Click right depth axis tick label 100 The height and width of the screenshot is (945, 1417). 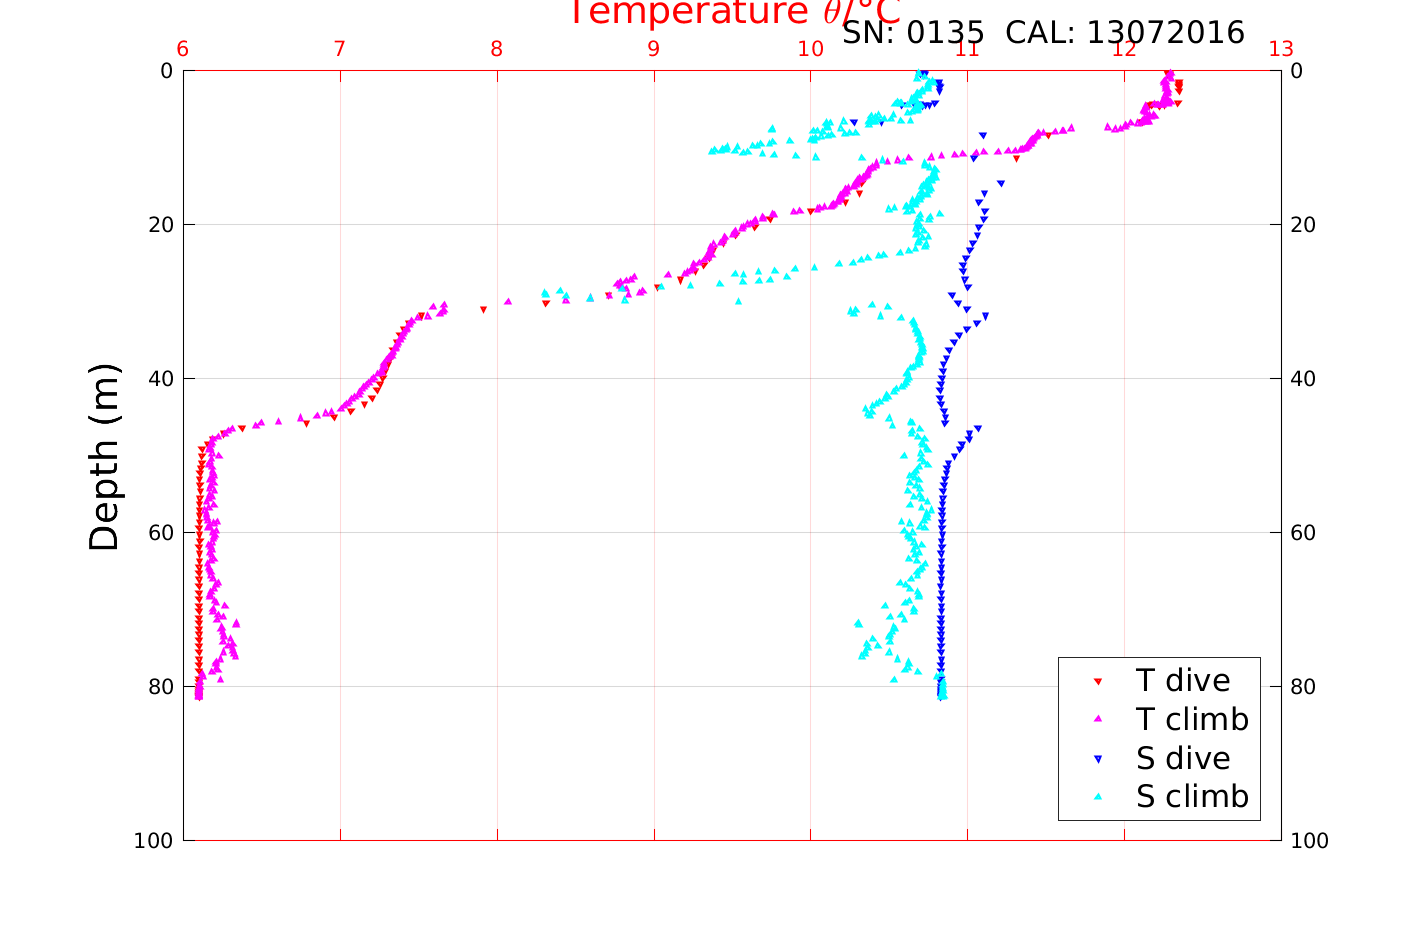pos(1310,841)
